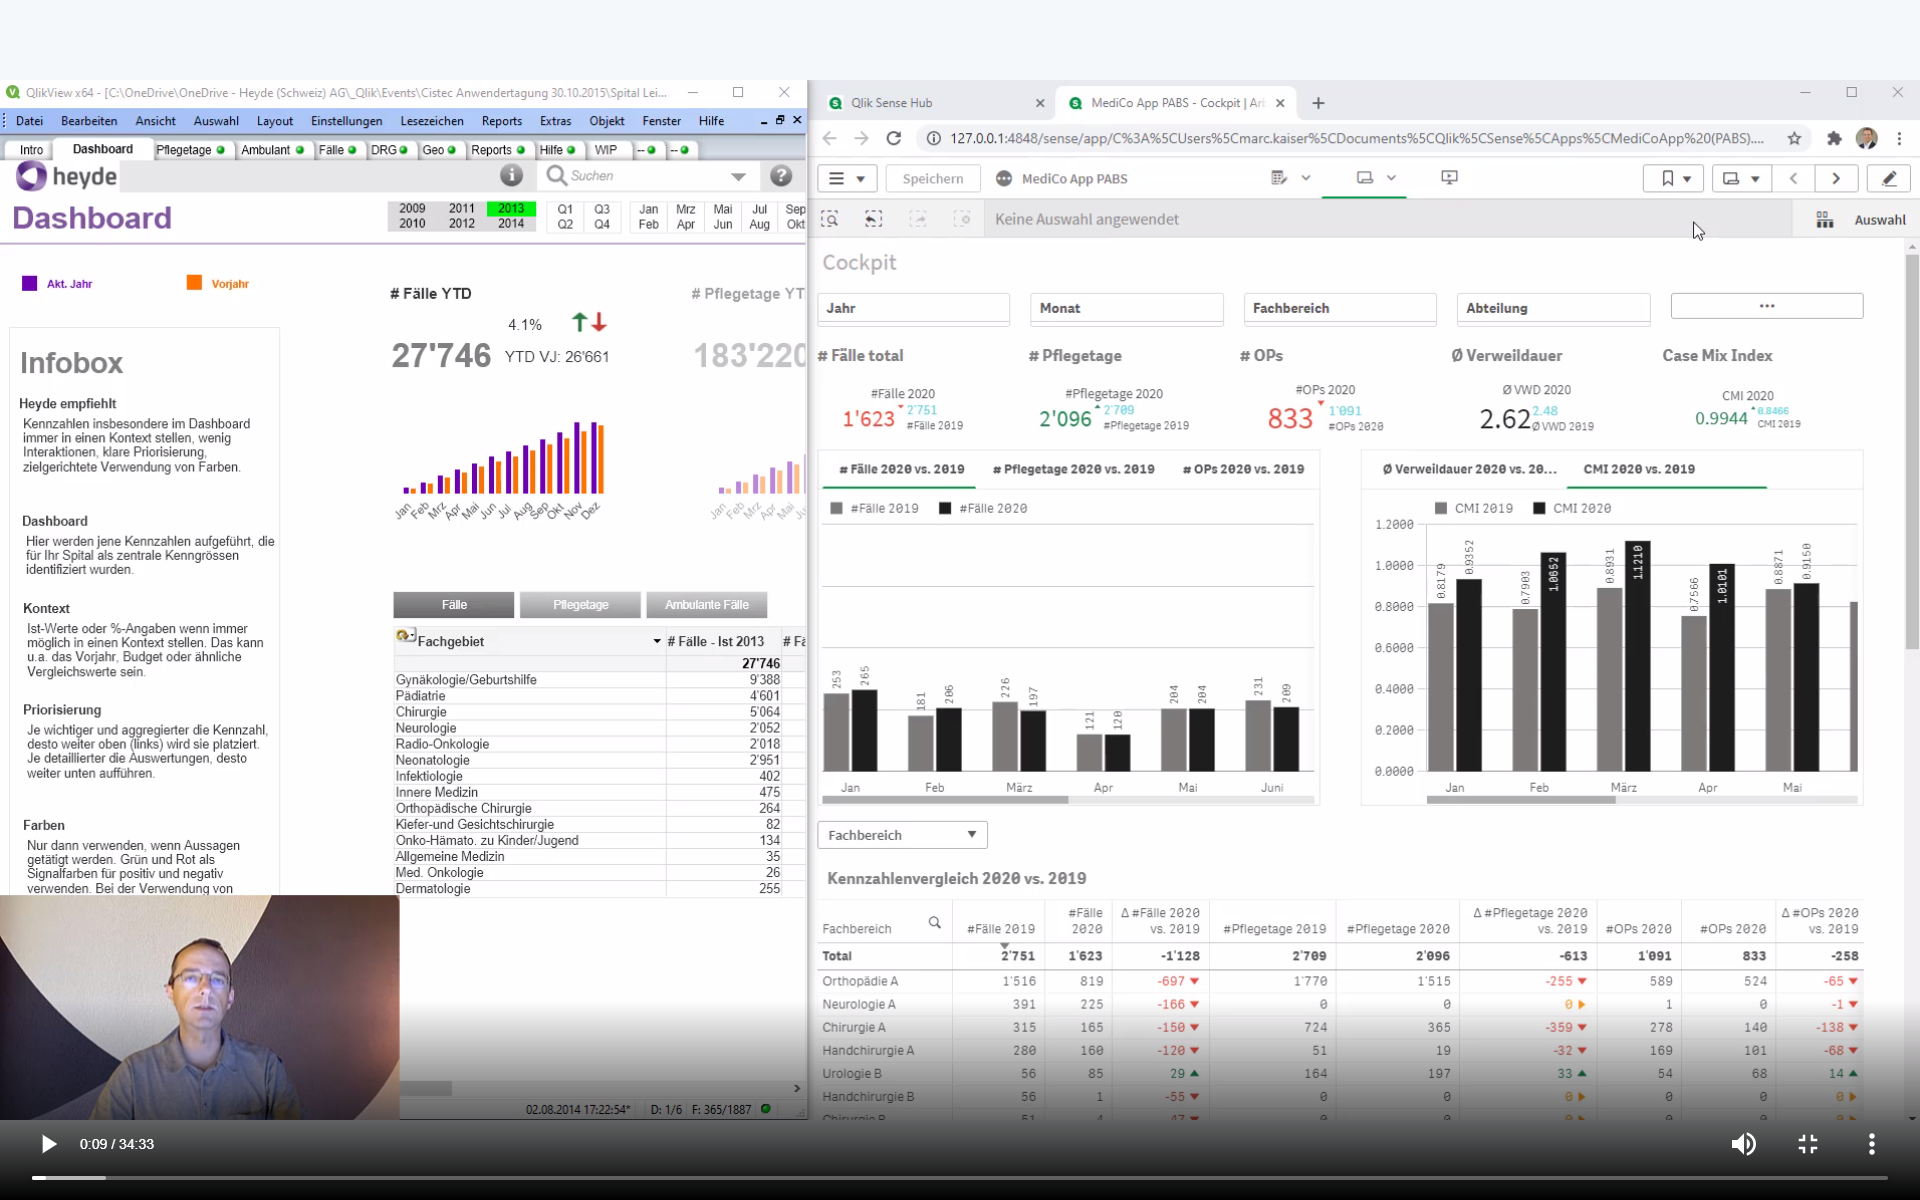The height and width of the screenshot is (1200, 1920).
Task: Exit fullscreen on video player
Action: 1808,1144
